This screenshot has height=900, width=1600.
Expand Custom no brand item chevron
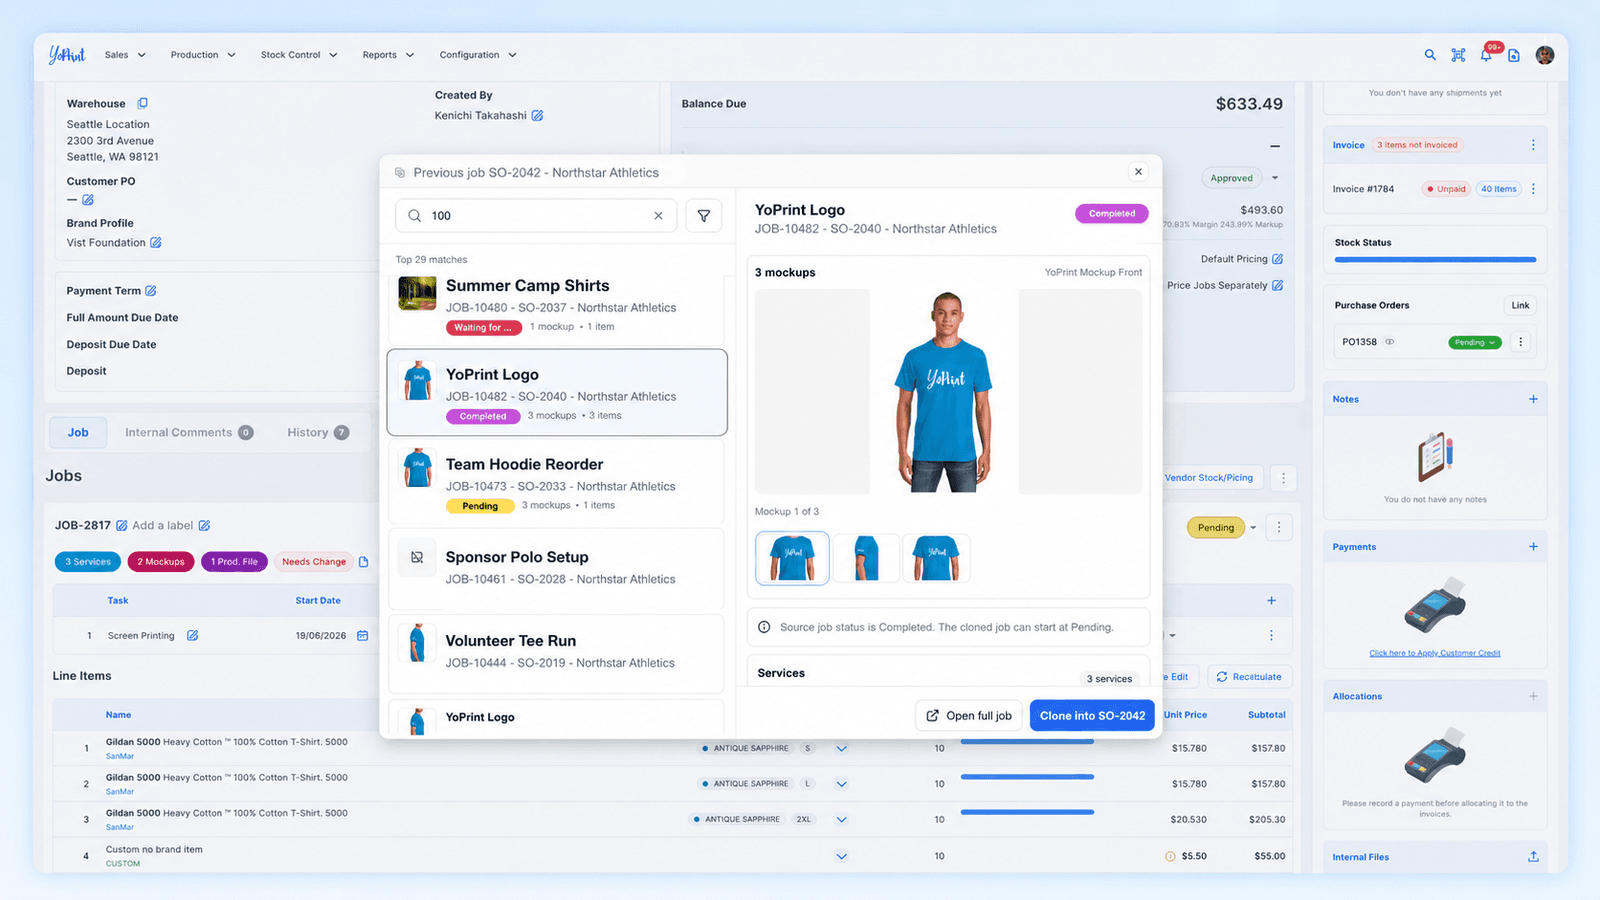pyautogui.click(x=841, y=856)
